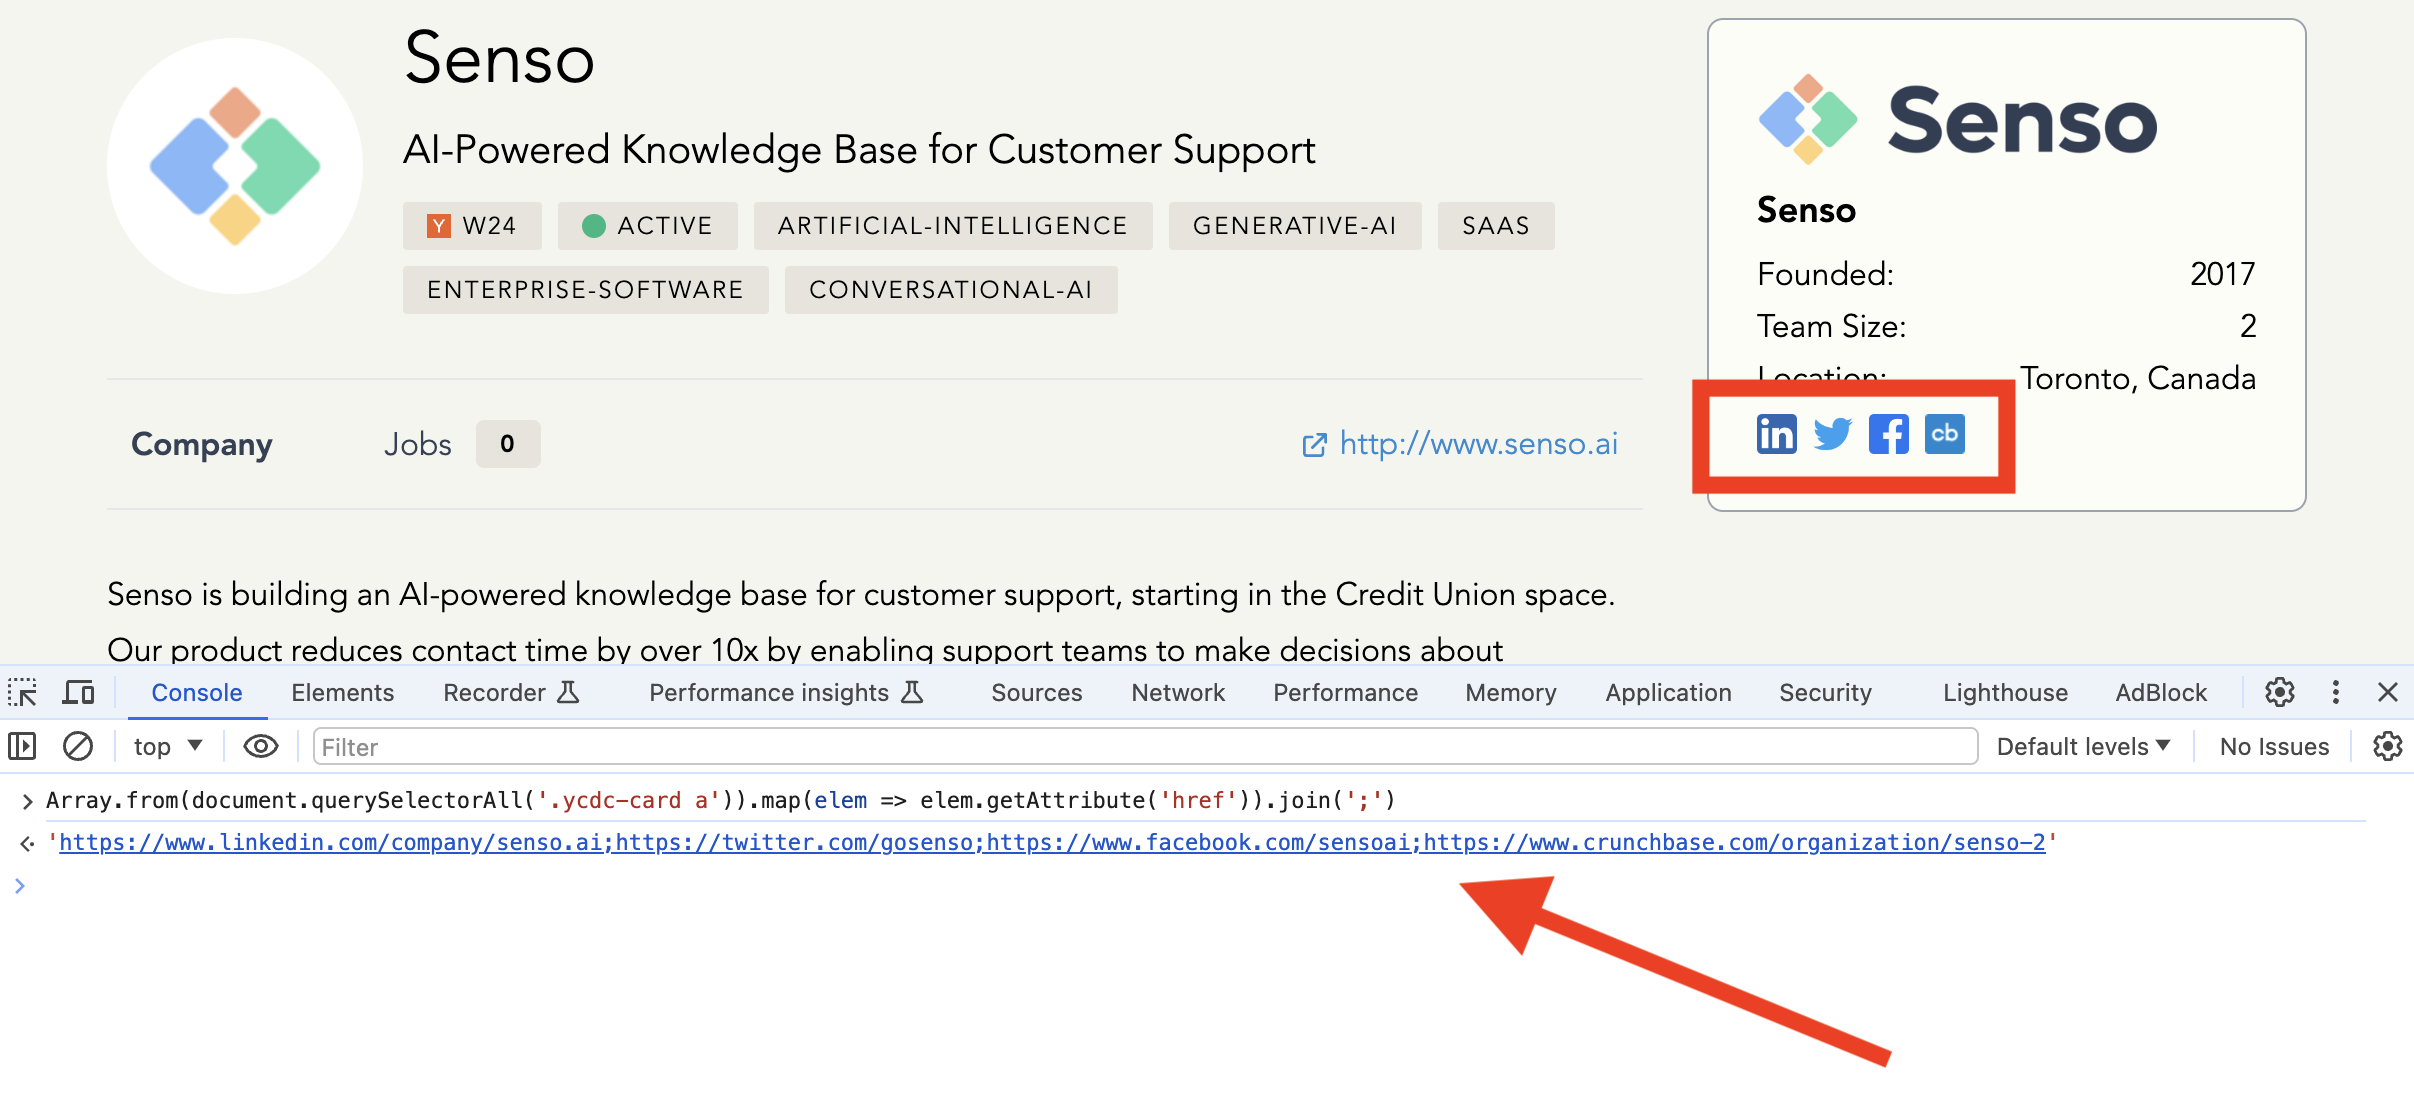Viewport: 2414px width, 1098px height.
Task: Close the DevTools panel
Action: click(2388, 692)
